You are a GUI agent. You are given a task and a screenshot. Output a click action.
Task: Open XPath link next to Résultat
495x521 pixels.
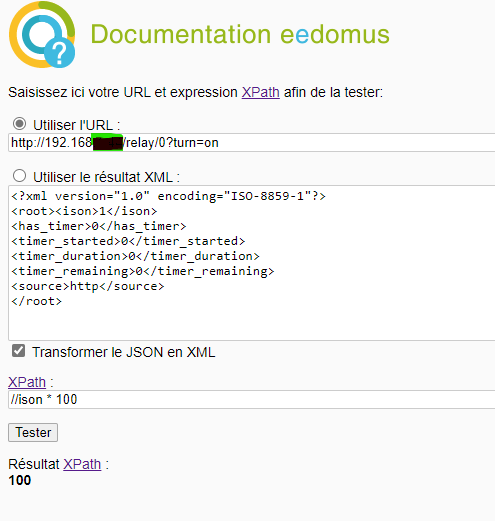(x=82, y=464)
